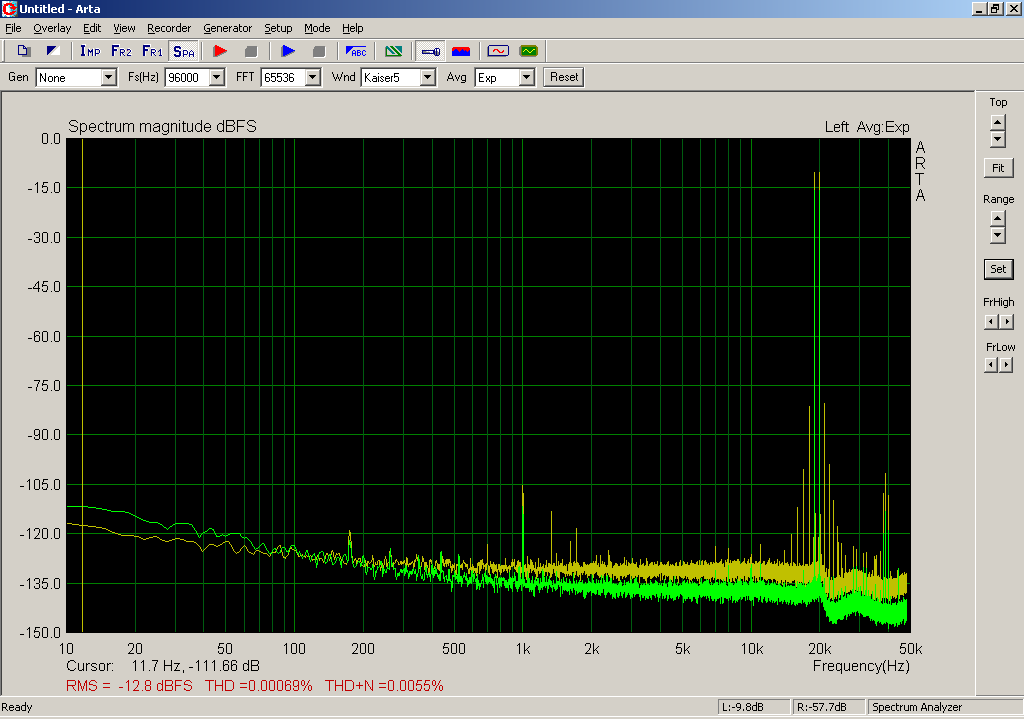
Task: Click the Fit button
Action: pyautogui.click(x=998, y=168)
